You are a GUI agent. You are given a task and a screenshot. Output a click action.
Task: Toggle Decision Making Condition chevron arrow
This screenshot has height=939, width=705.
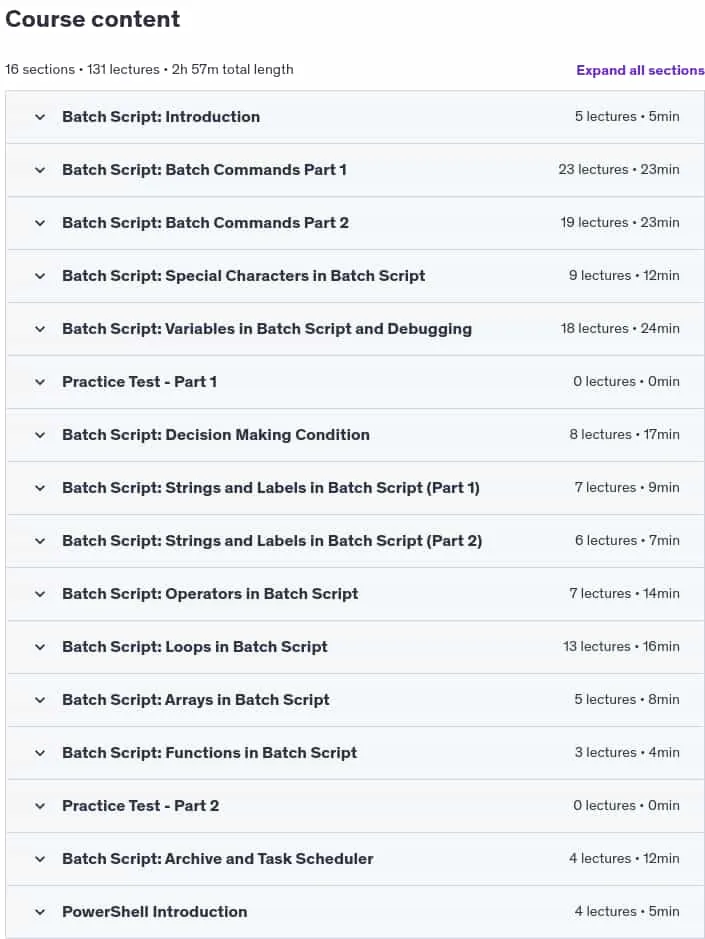click(40, 435)
